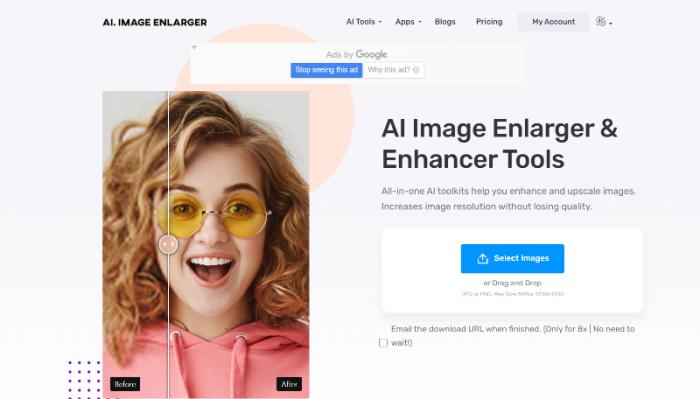Click the Google logo in the ad banner

pos(371,54)
